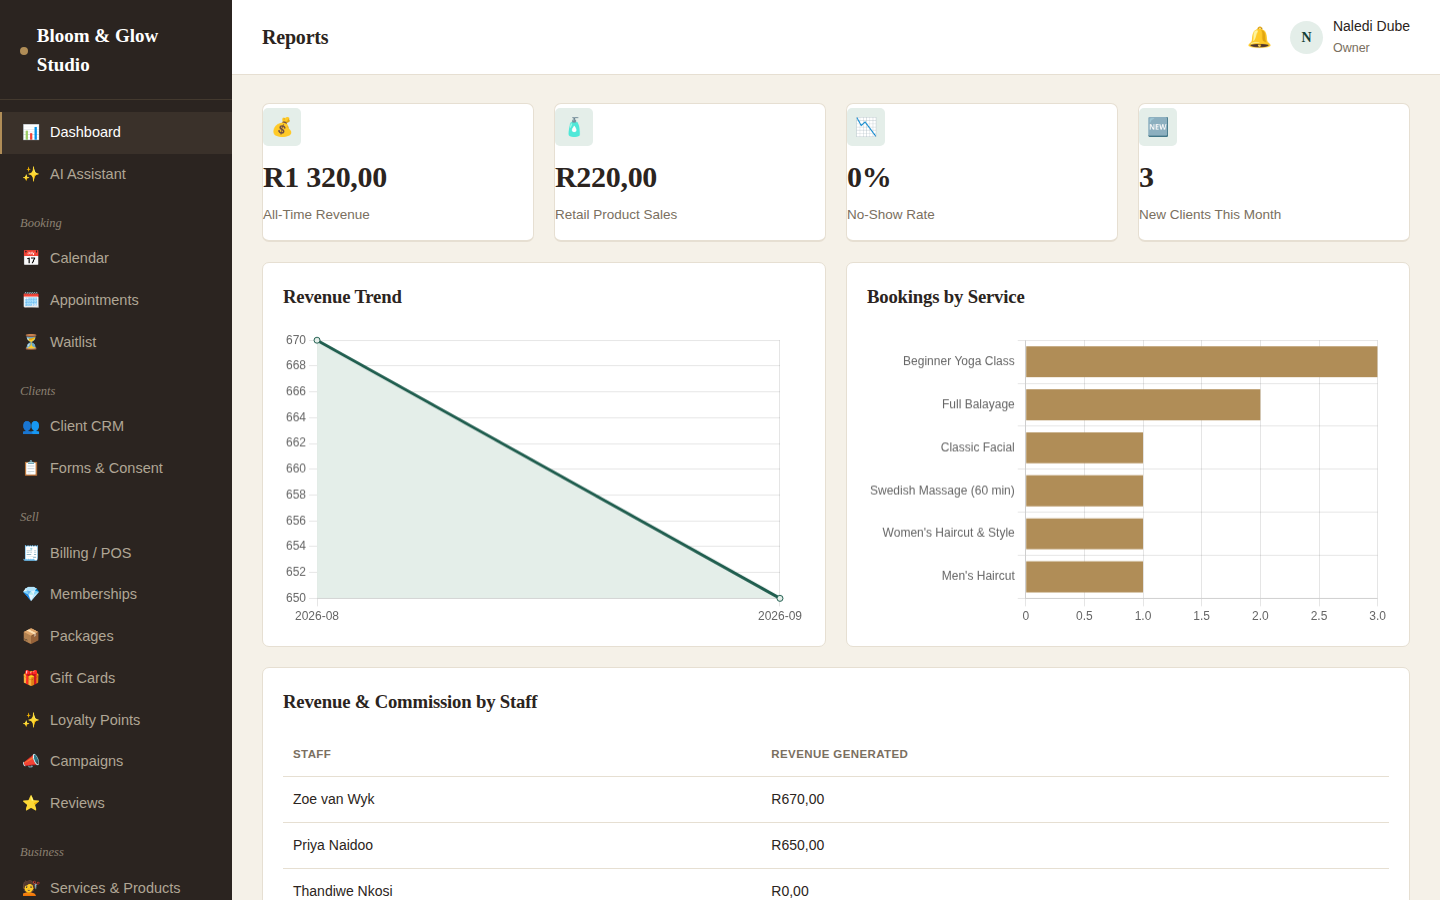Click the Revenue Trend chart title
Screen dimensions: 1440x900
click(342, 297)
